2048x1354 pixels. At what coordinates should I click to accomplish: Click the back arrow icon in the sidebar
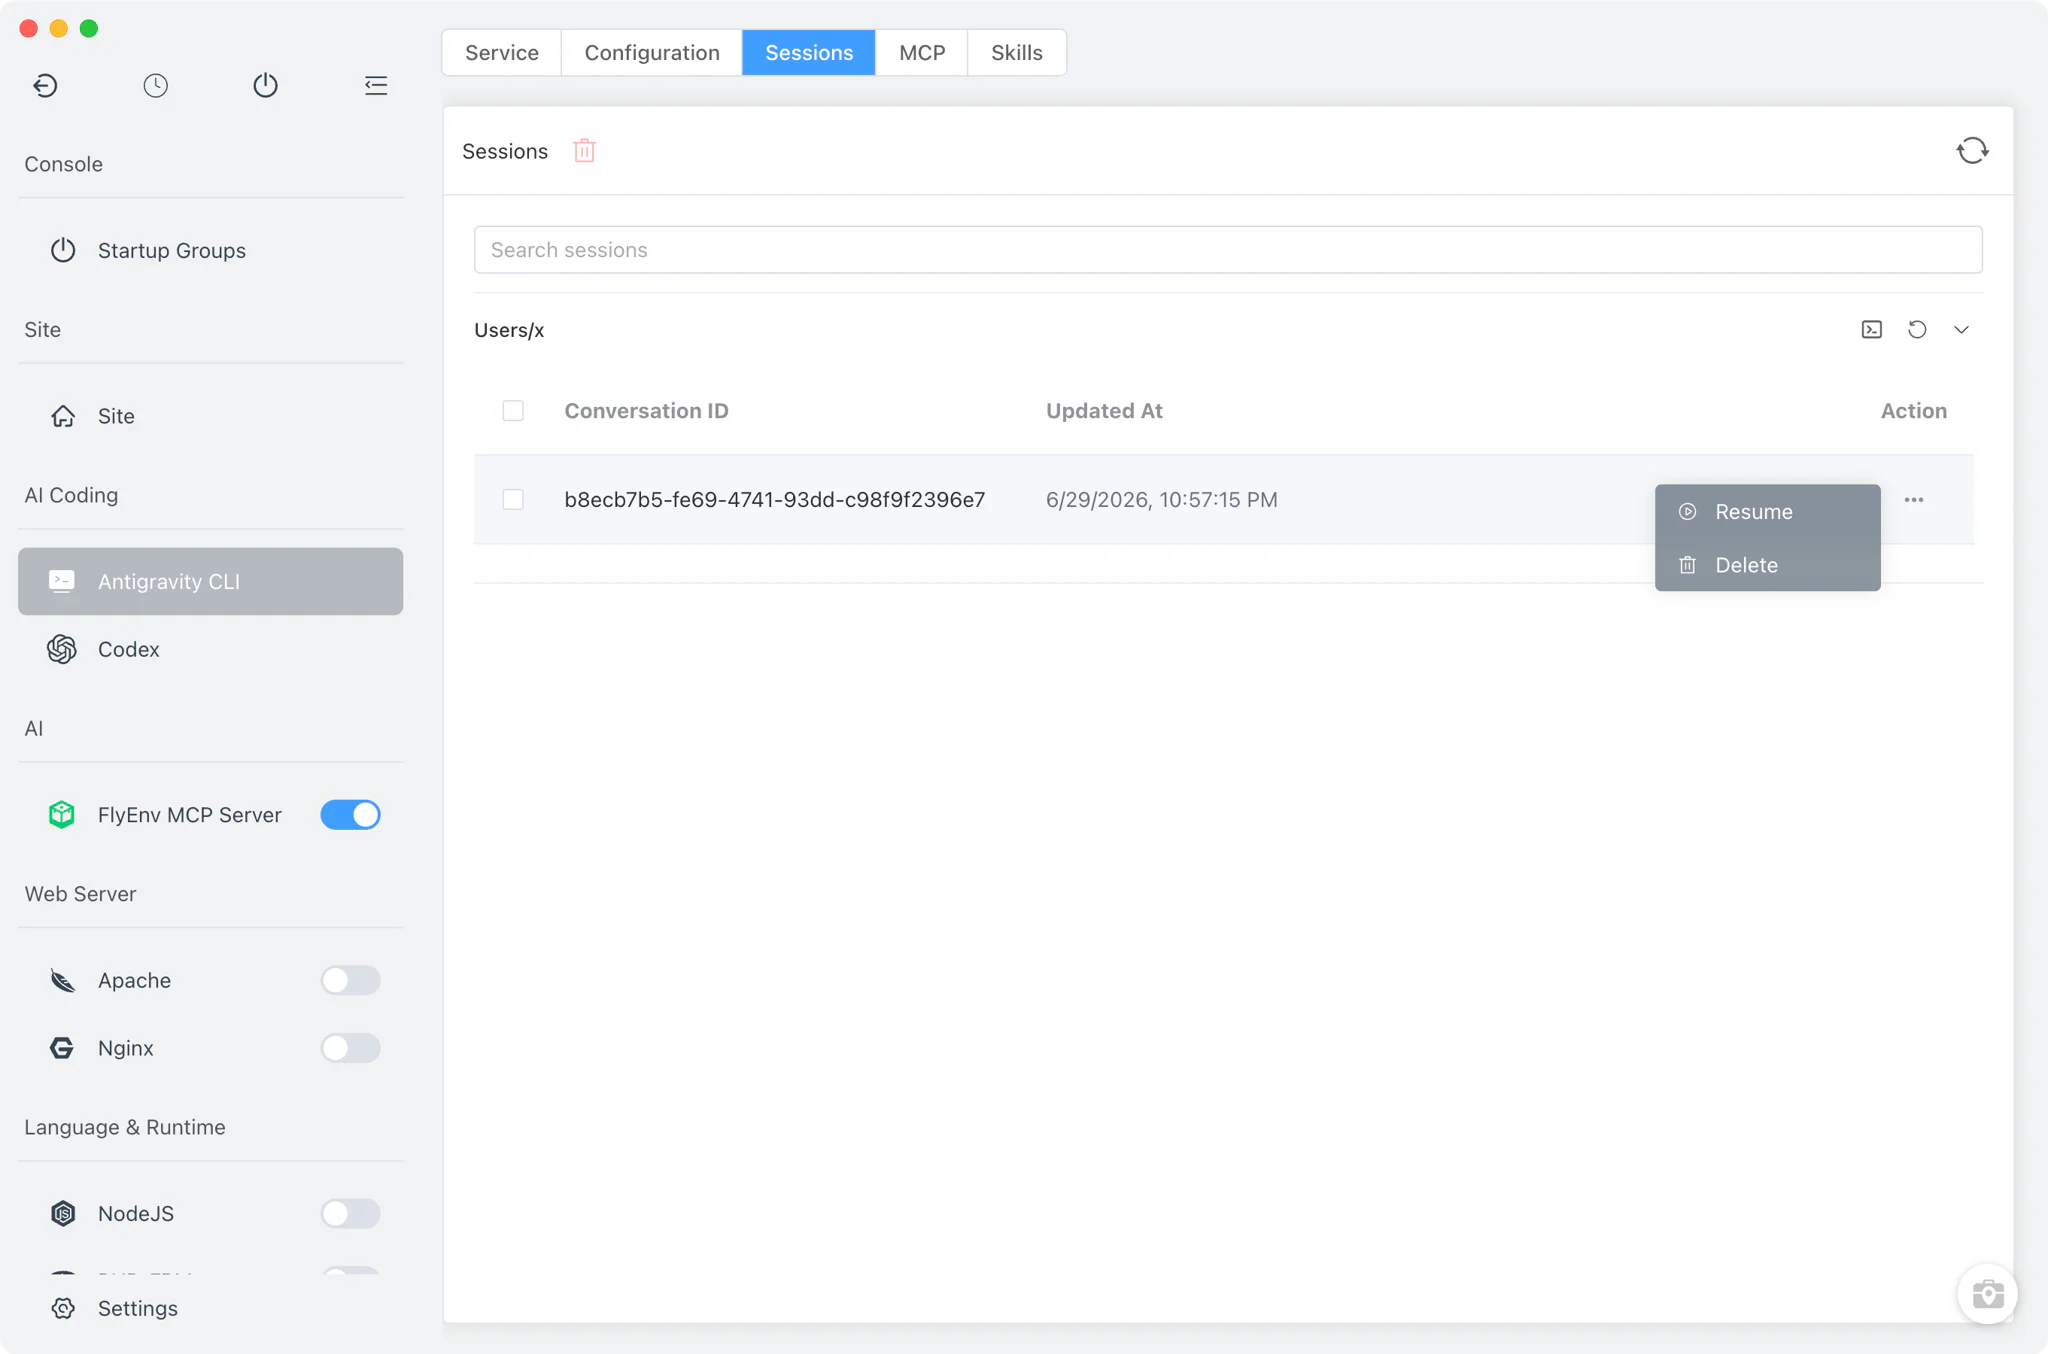[45, 86]
